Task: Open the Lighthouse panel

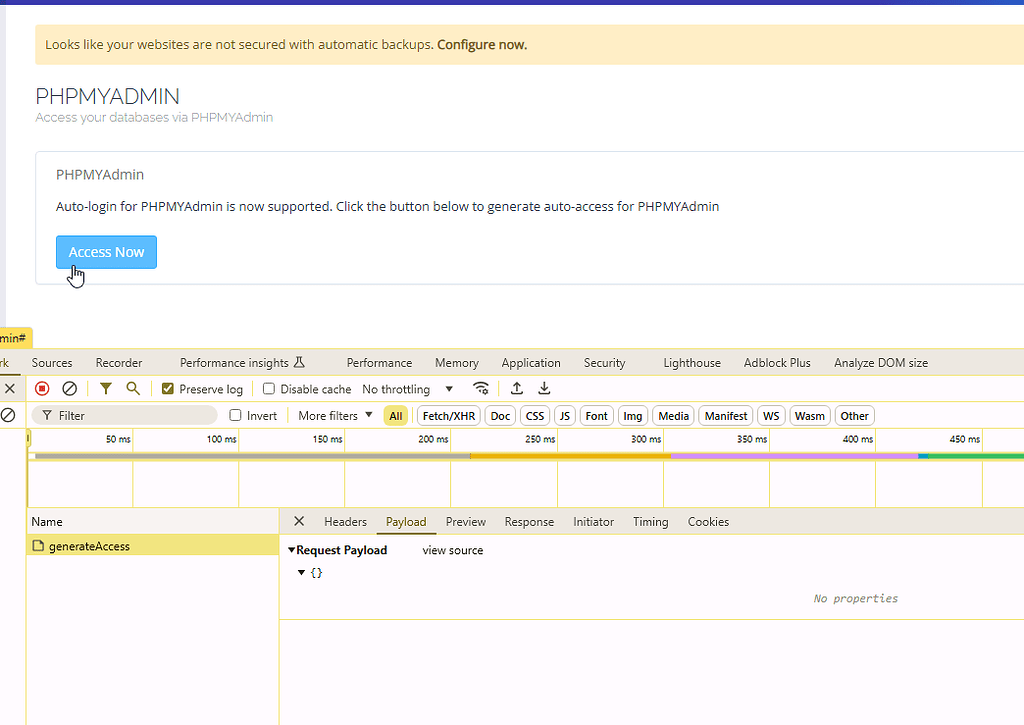Action: click(692, 362)
